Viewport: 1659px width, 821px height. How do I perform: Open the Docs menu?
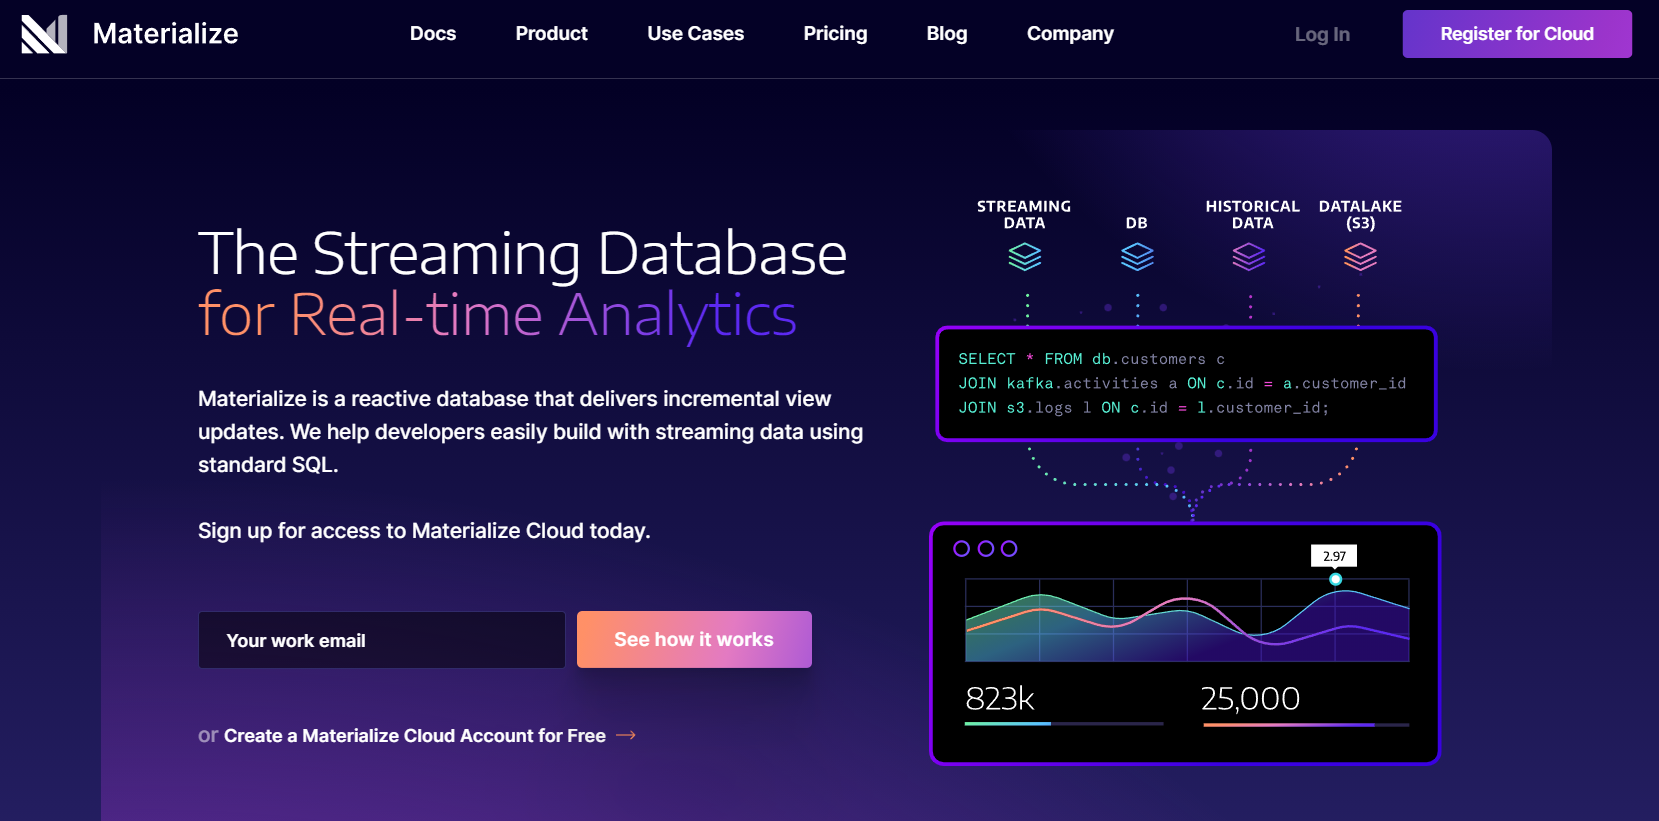(x=433, y=34)
